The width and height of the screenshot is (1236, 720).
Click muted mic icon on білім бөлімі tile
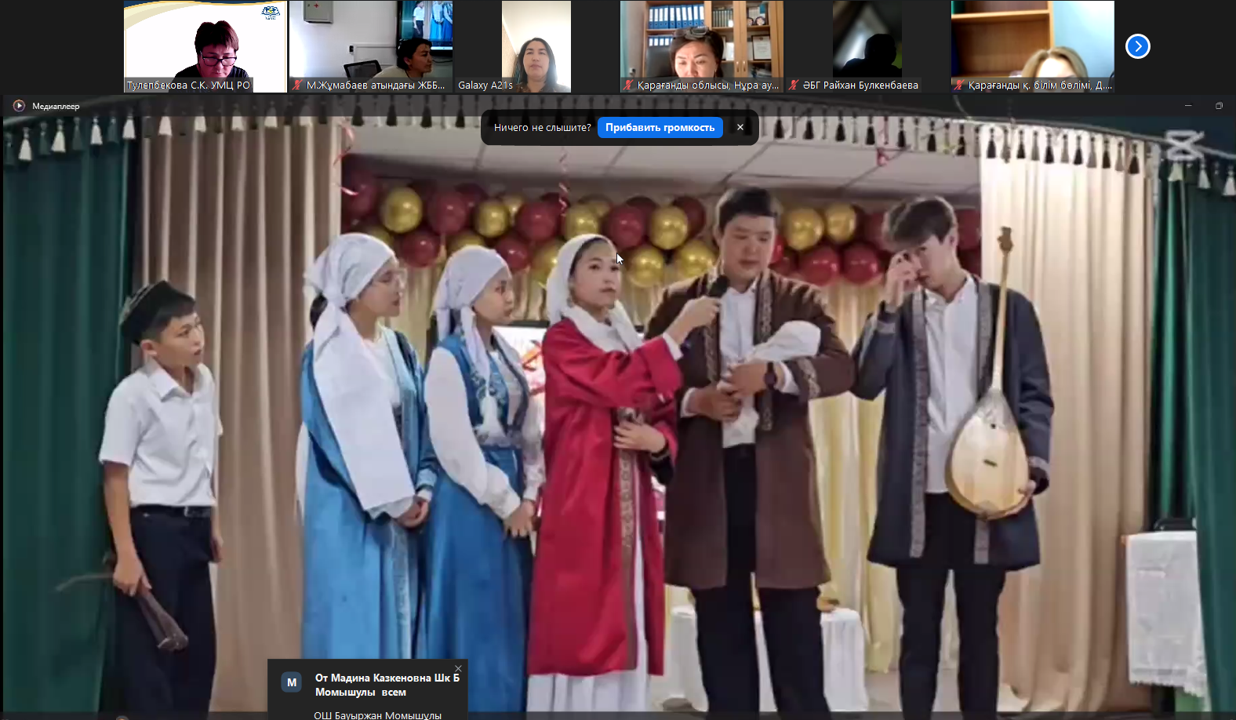coord(959,86)
